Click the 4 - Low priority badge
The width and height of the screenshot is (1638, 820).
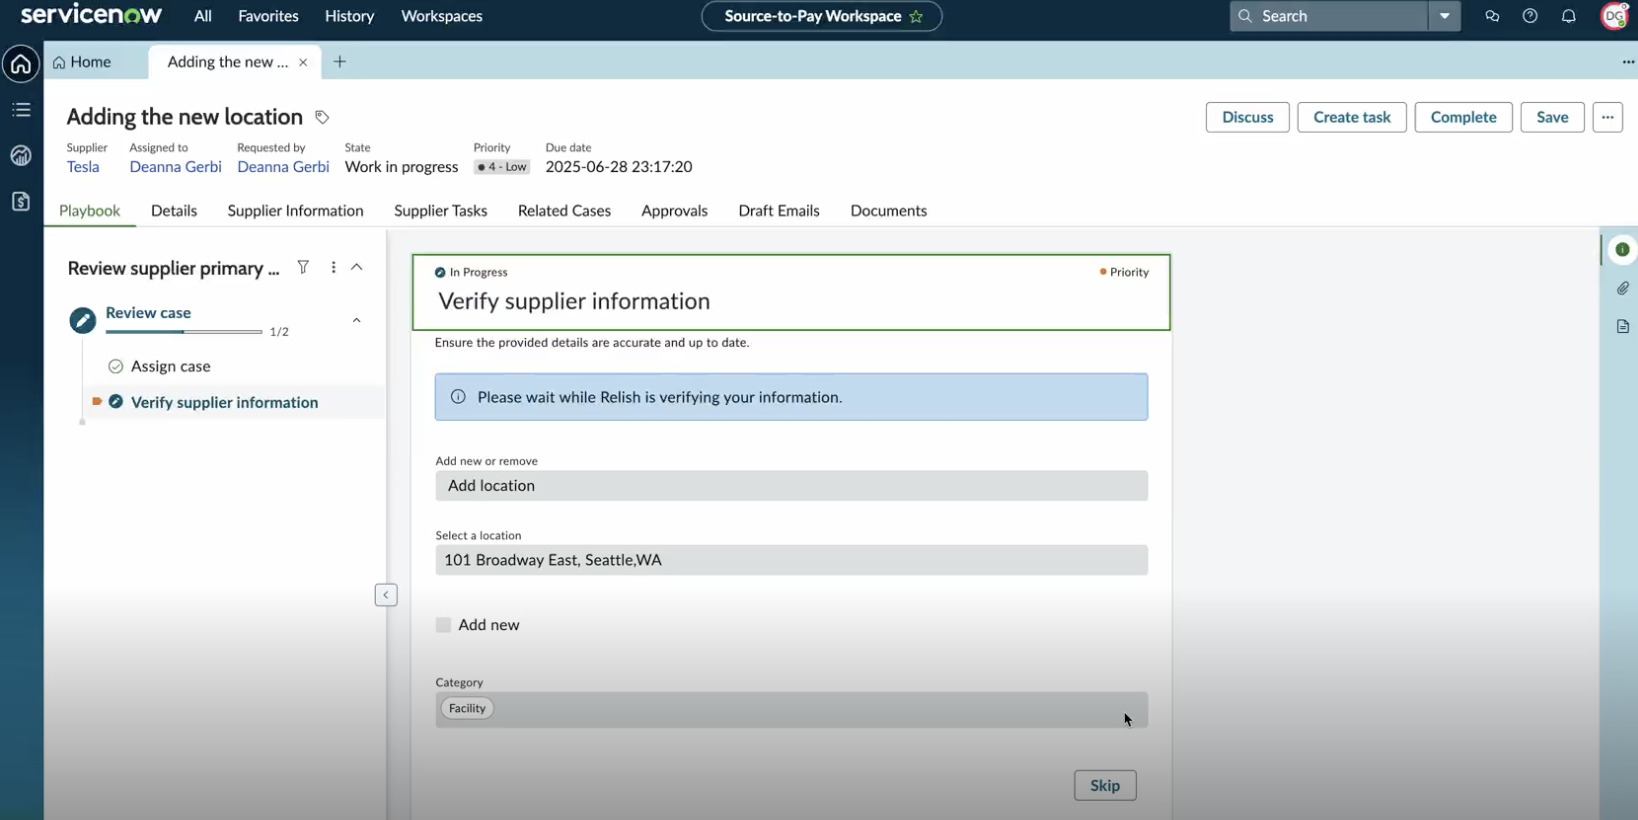pos(502,167)
